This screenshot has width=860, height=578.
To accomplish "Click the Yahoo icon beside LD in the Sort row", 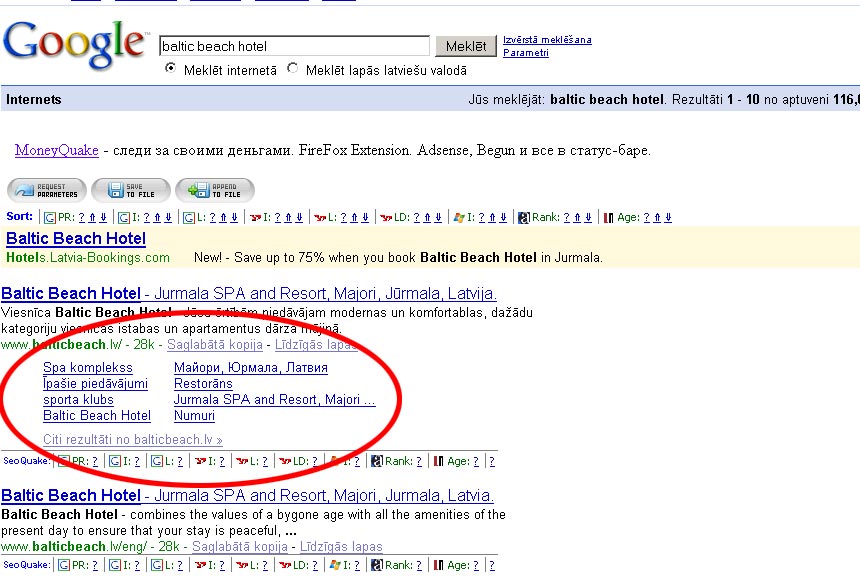I will coord(386,218).
